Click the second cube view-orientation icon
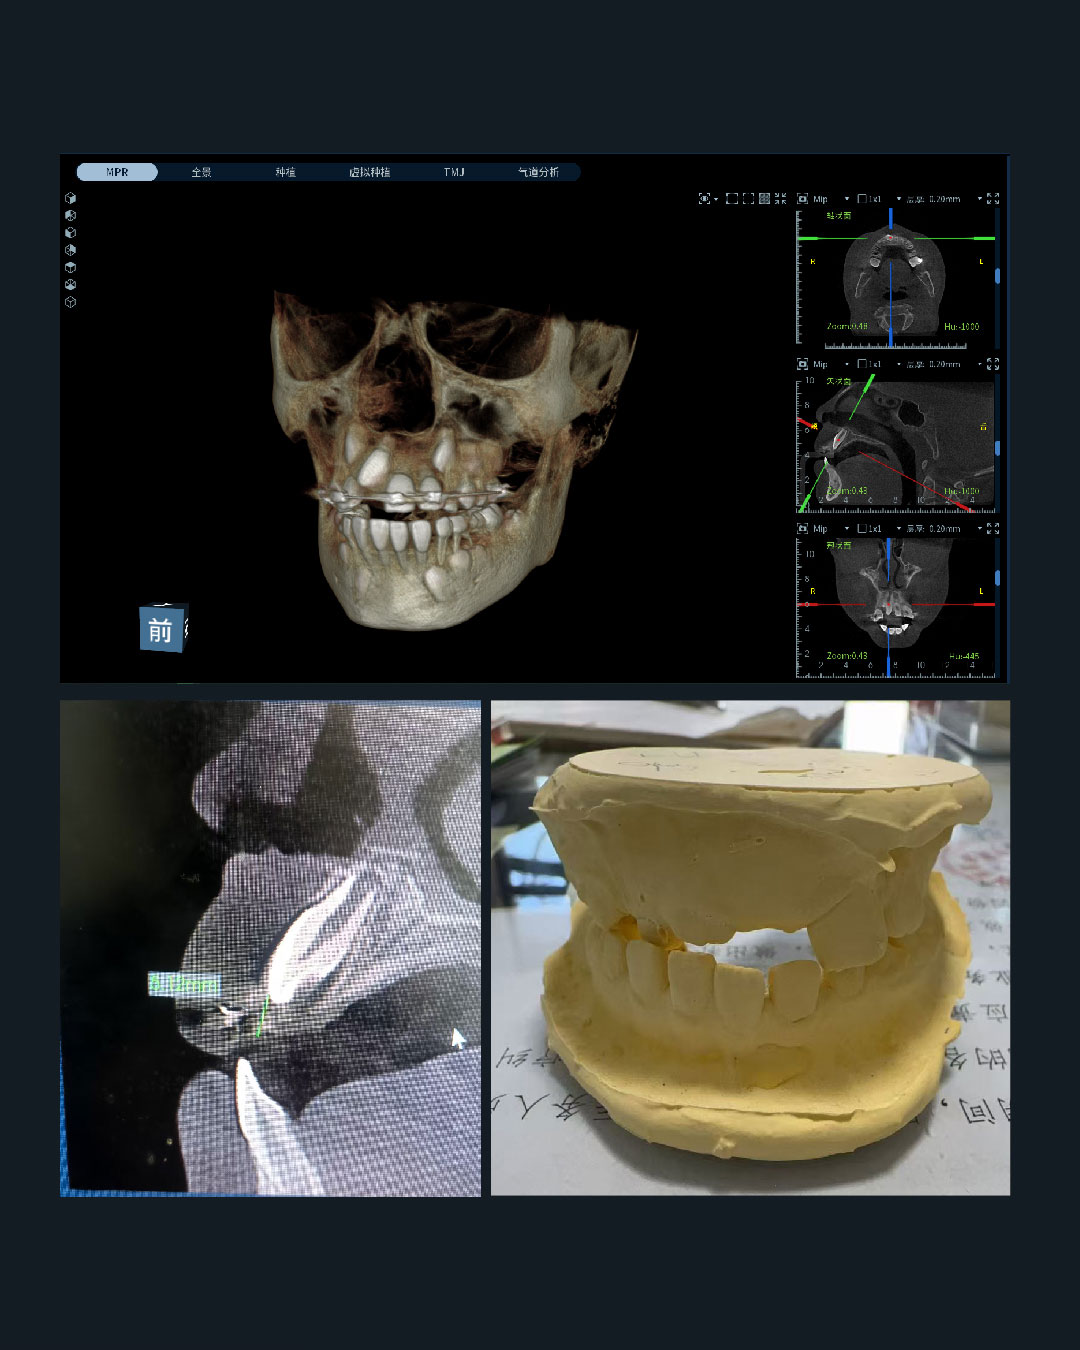1080x1350 pixels. click(70, 215)
